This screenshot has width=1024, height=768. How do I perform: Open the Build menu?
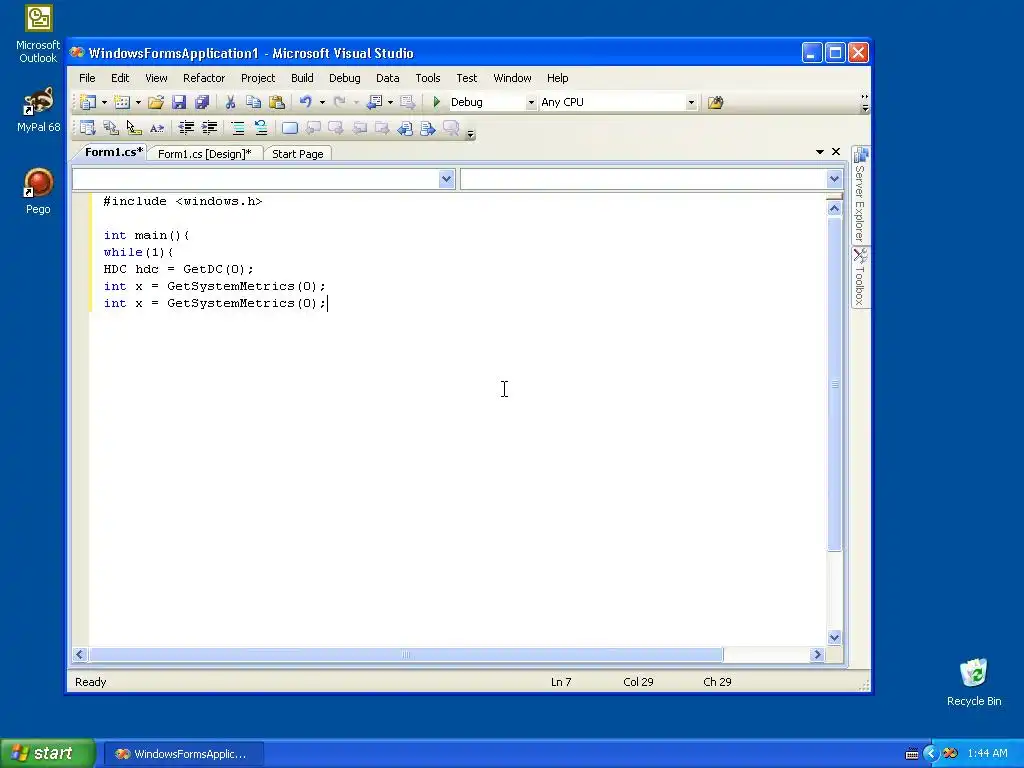[x=302, y=78]
